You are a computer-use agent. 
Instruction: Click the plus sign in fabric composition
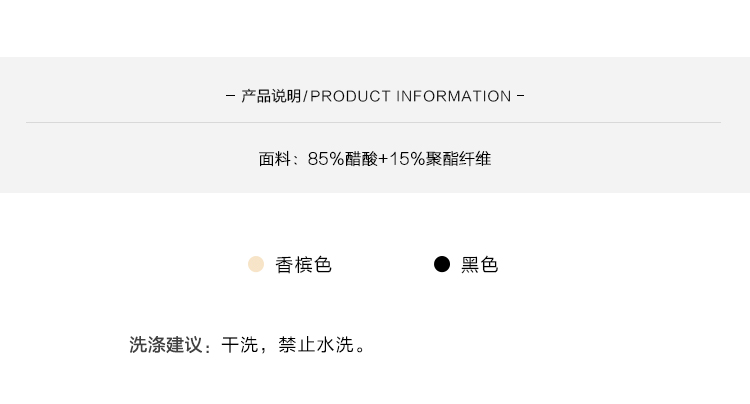point(383,159)
